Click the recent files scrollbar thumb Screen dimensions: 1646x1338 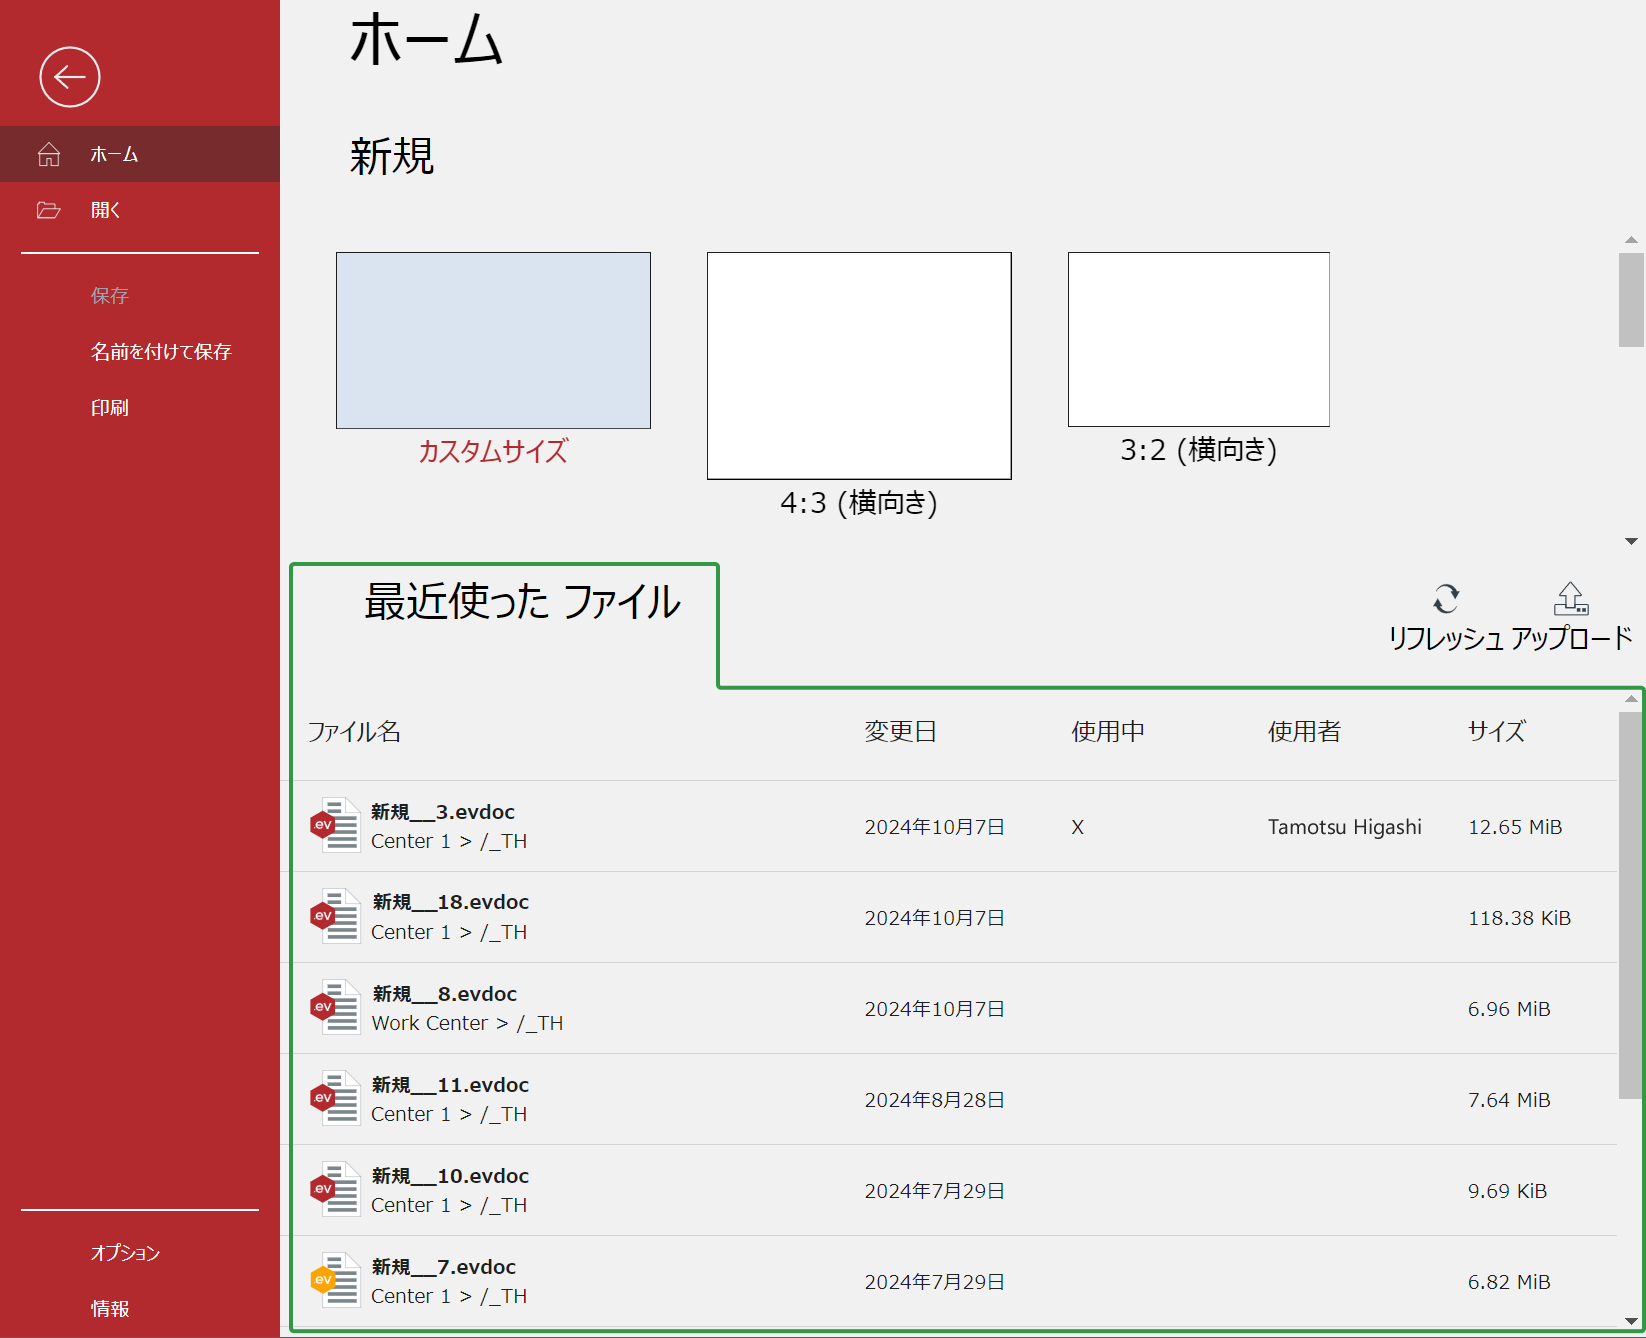point(1631,906)
